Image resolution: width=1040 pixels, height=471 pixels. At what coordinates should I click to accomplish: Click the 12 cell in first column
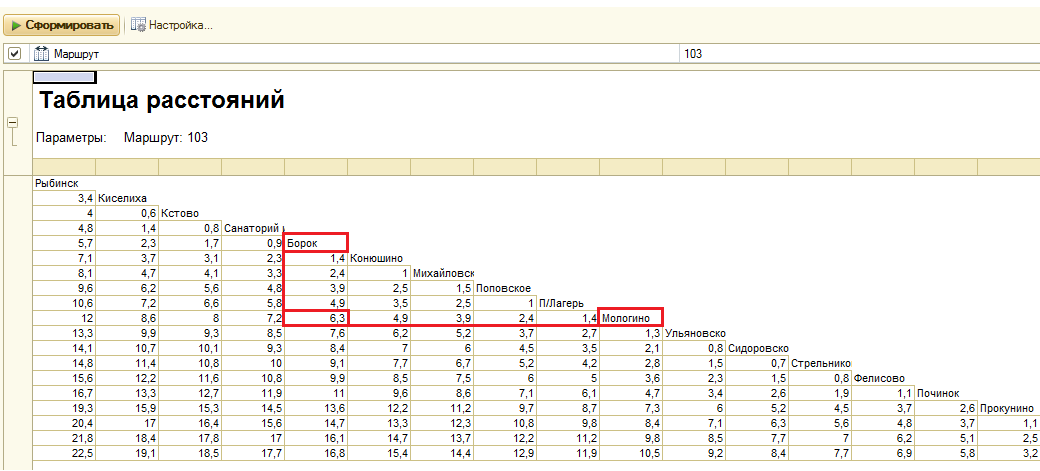coord(64,318)
